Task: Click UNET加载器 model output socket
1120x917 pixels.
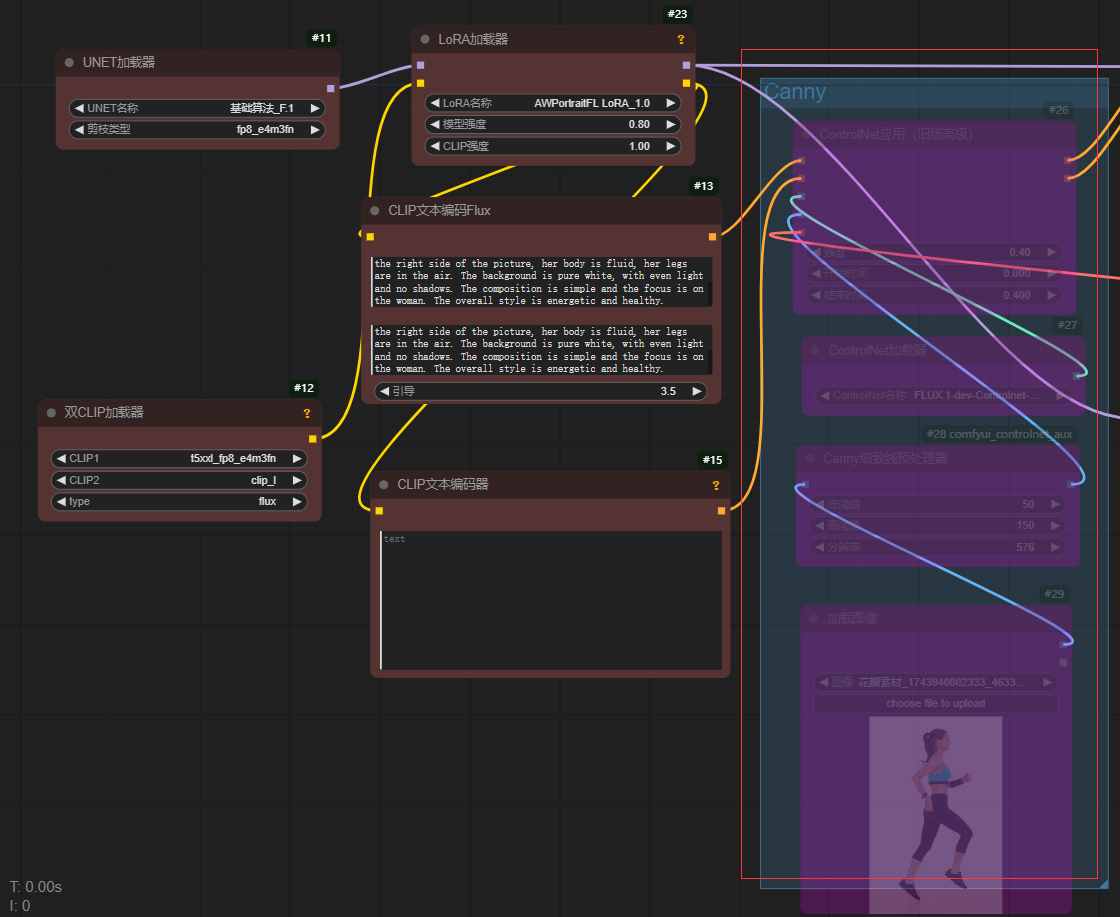Action: tap(330, 89)
